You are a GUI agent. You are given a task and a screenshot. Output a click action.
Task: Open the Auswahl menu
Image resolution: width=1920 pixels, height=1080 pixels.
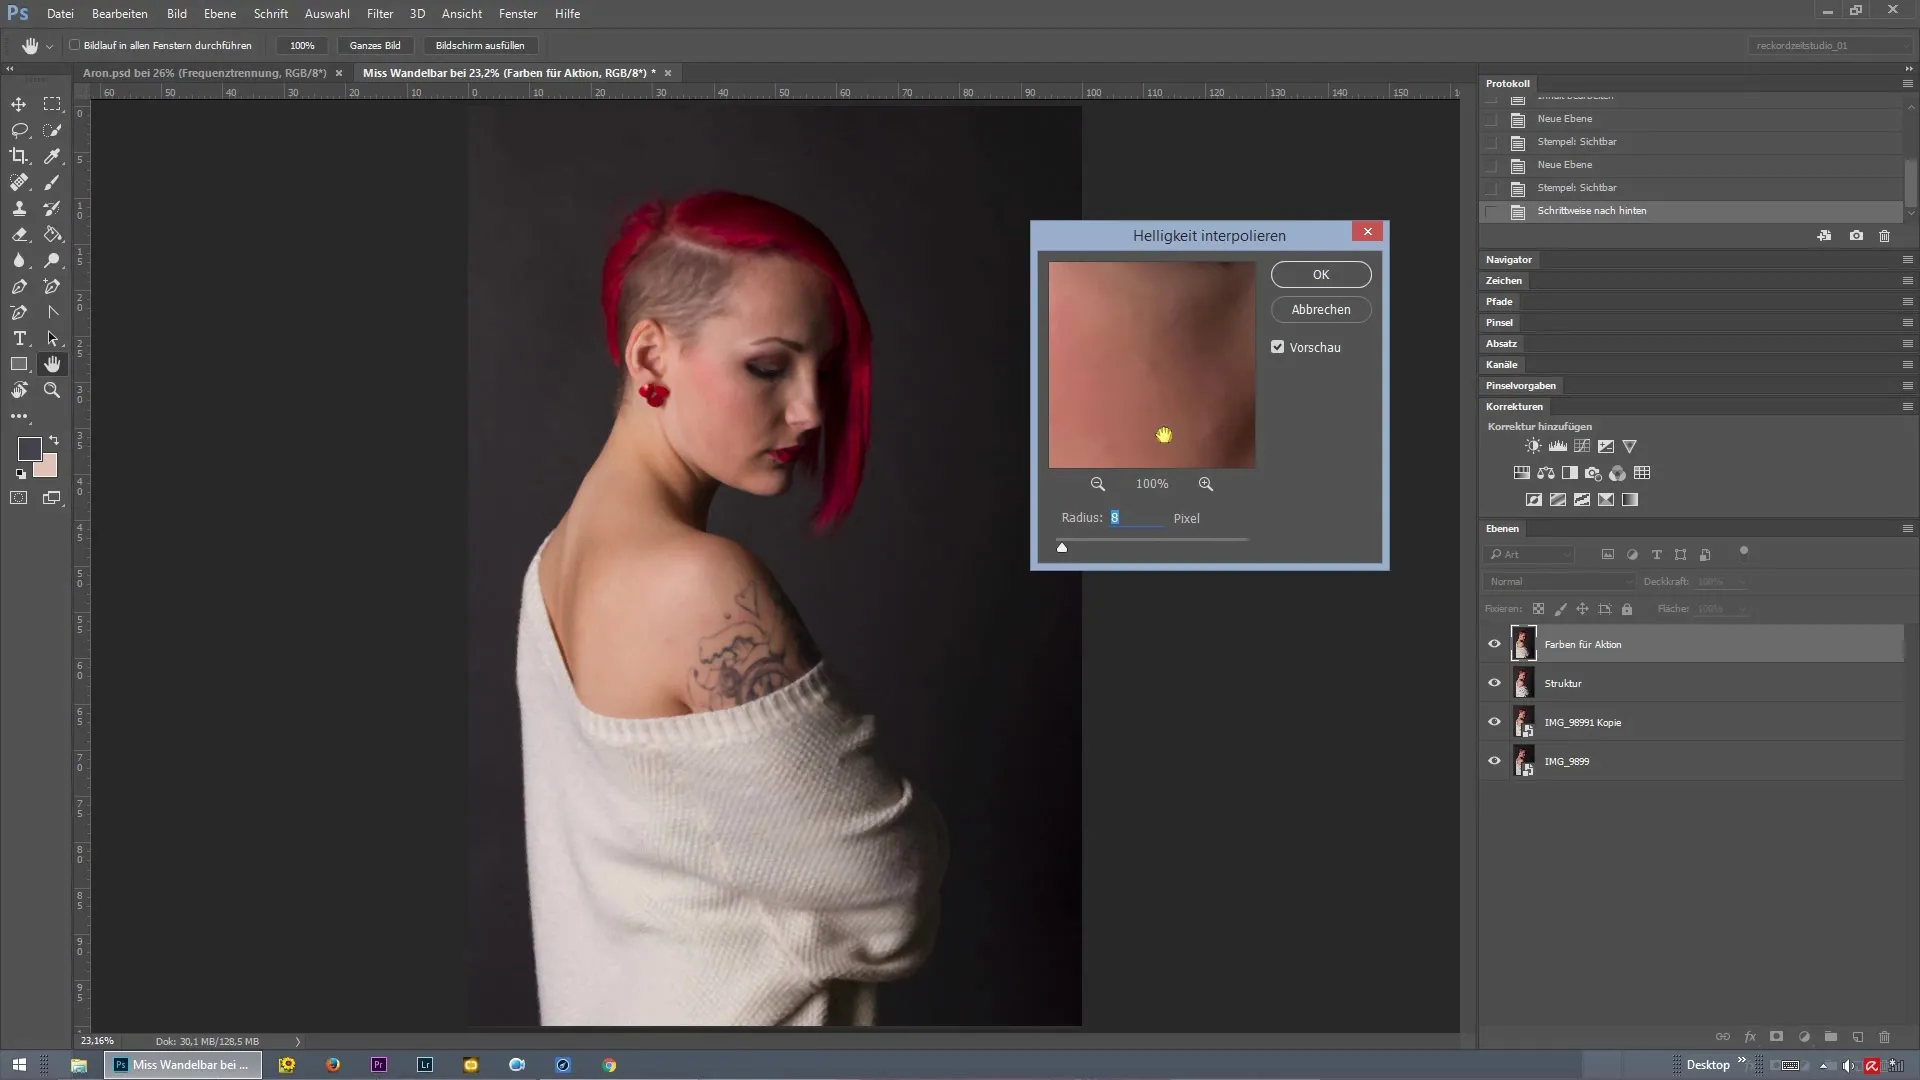pyautogui.click(x=327, y=14)
